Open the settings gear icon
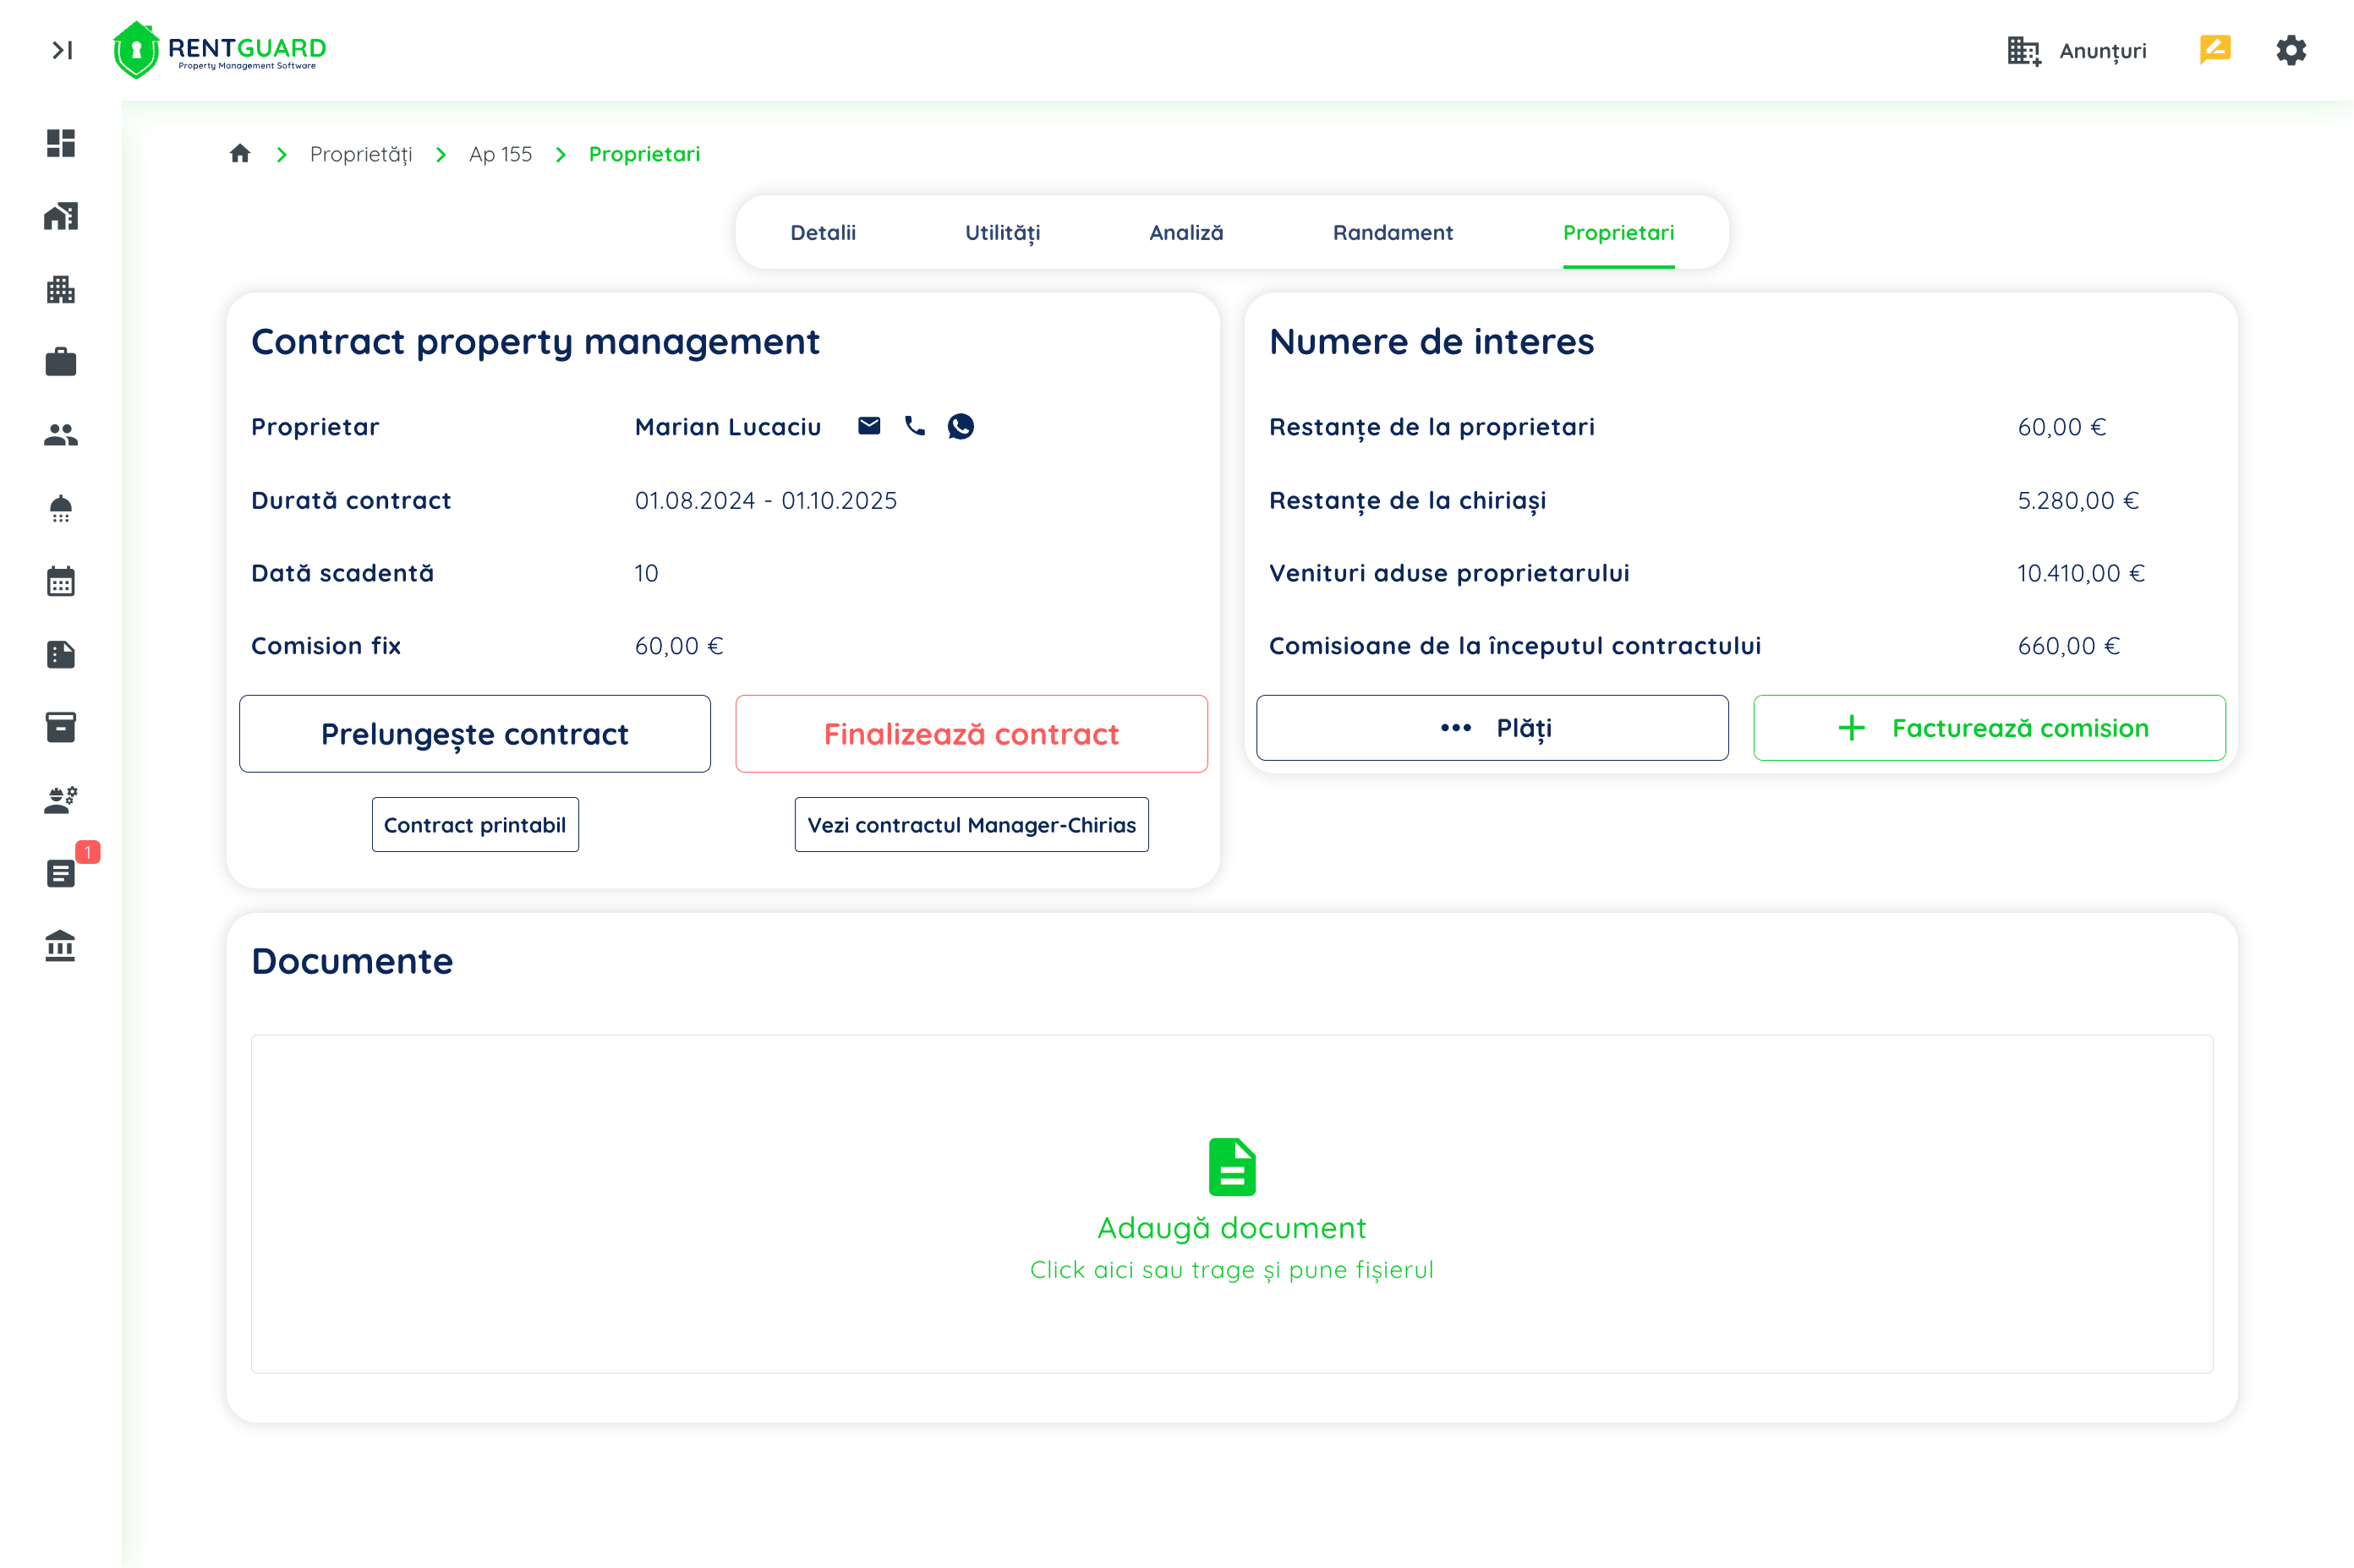 tap(2290, 50)
